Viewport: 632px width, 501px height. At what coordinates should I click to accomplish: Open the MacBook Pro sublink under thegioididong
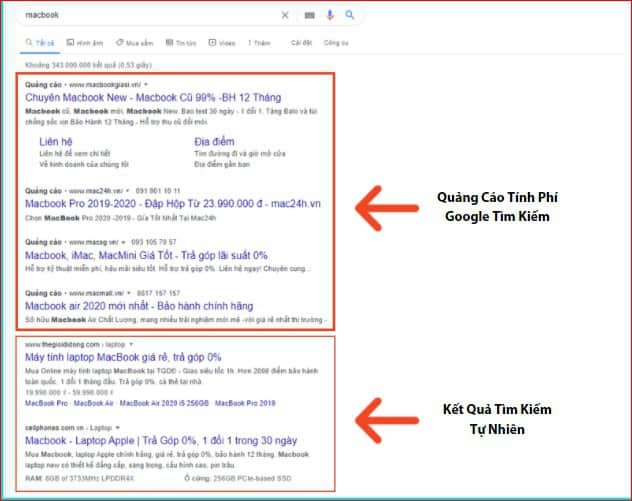click(46, 403)
